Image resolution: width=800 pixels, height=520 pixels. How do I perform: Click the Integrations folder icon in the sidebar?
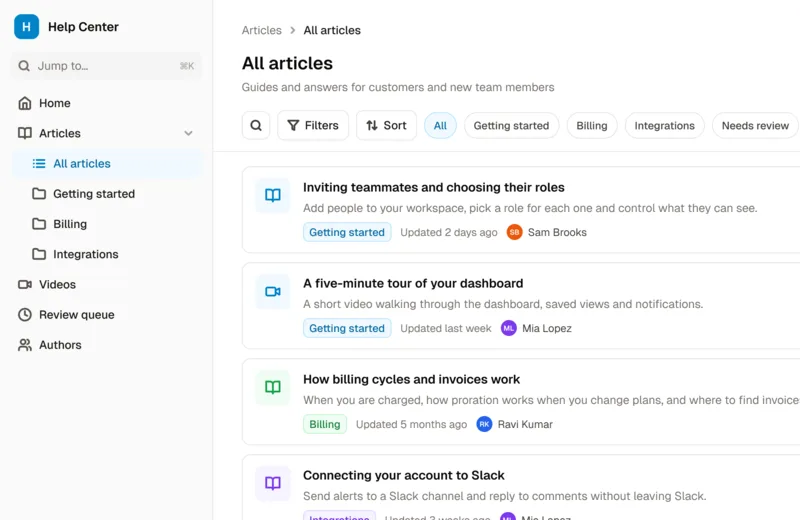coord(39,254)
